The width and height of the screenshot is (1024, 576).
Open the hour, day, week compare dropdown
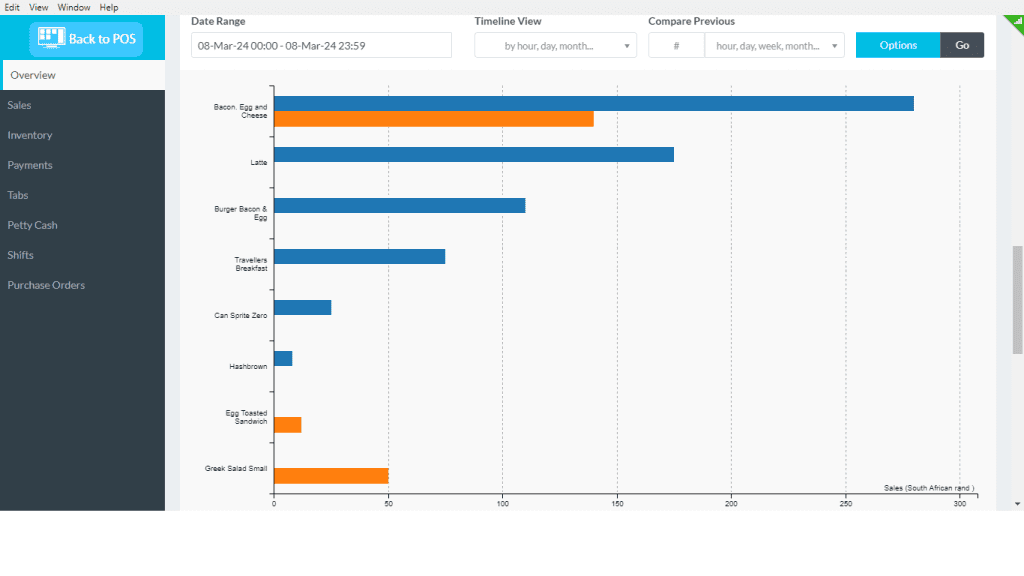(x=775, y=45)
